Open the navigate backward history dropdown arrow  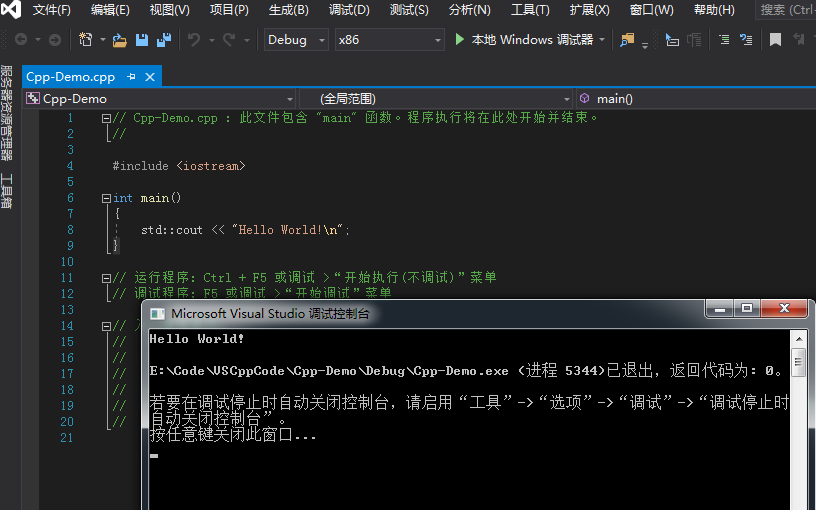pyautogui.click(x=37, y=40)
